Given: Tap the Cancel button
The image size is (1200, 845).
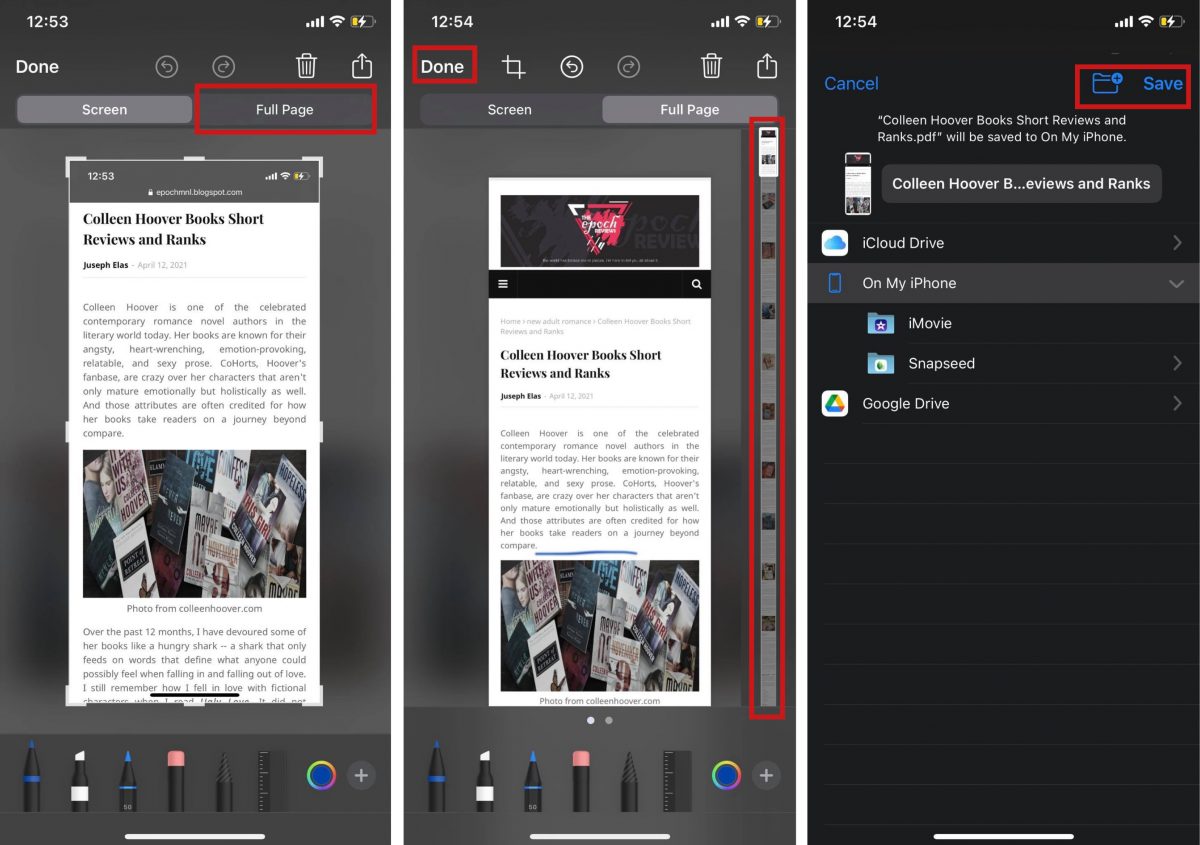Looking at the screenshot, I should pos(851,83).
